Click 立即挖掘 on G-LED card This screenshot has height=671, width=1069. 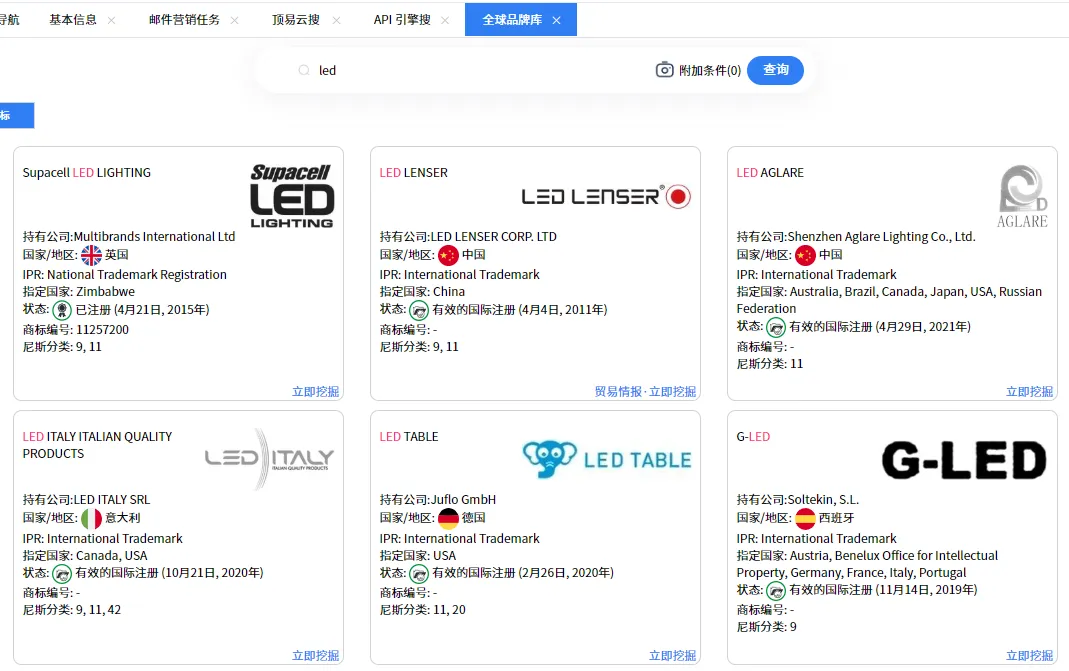click(1029, 655)
